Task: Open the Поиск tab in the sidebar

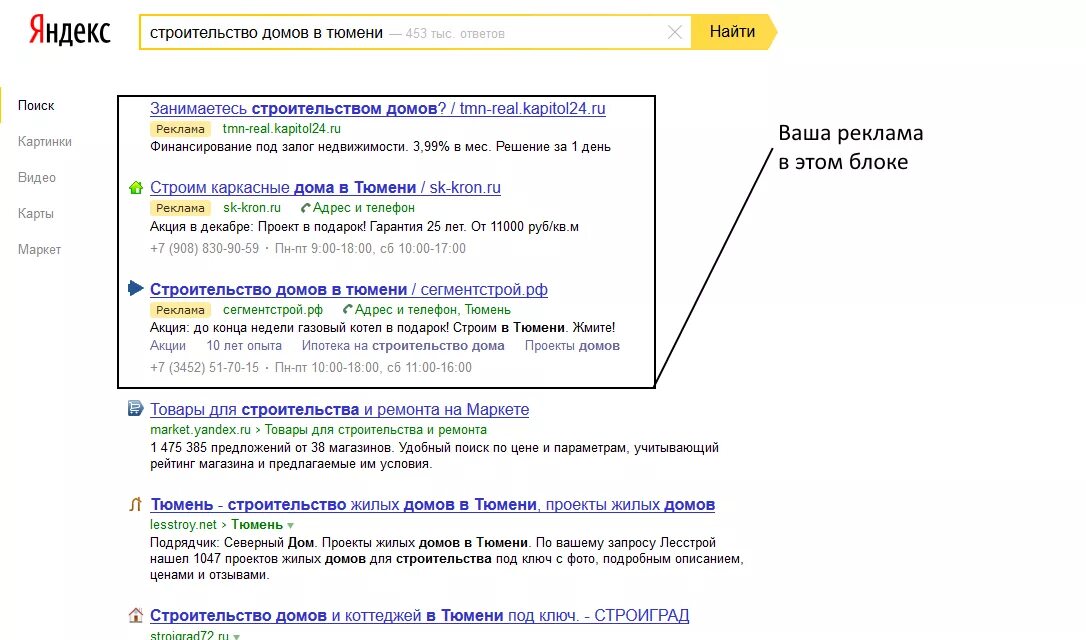Action: (36, 105)
